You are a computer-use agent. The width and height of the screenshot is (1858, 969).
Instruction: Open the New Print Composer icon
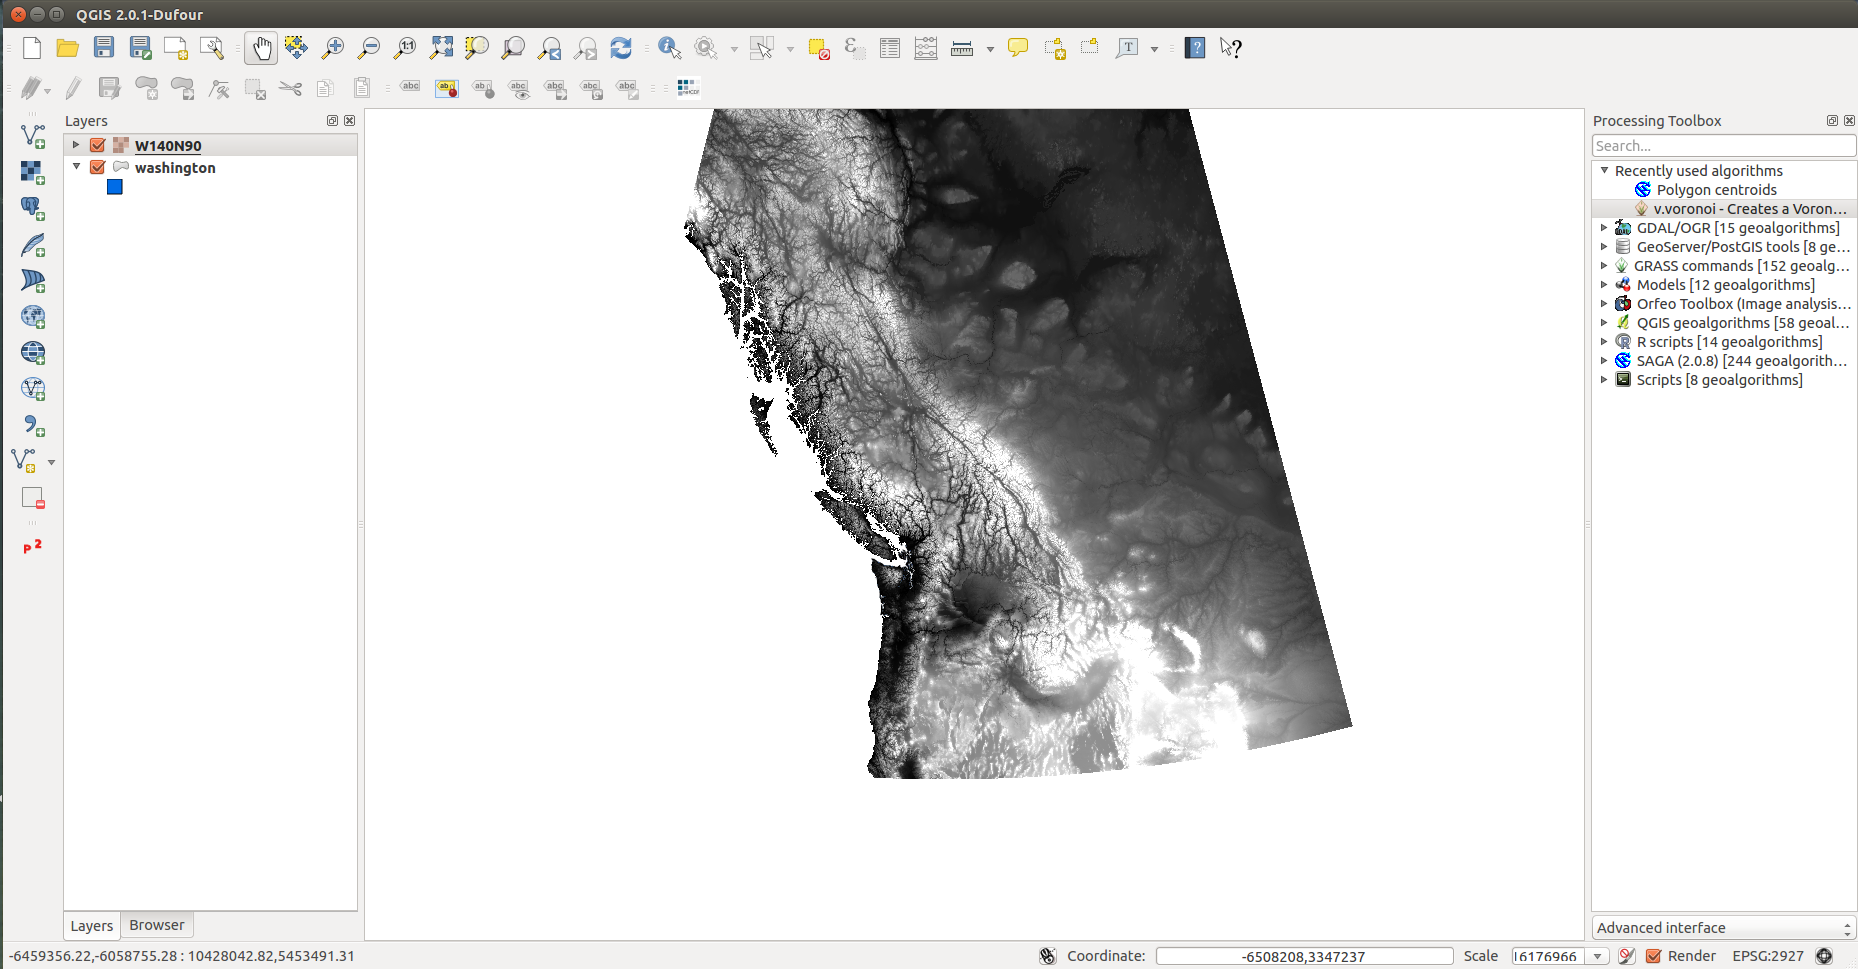click(x=176, y=48)
